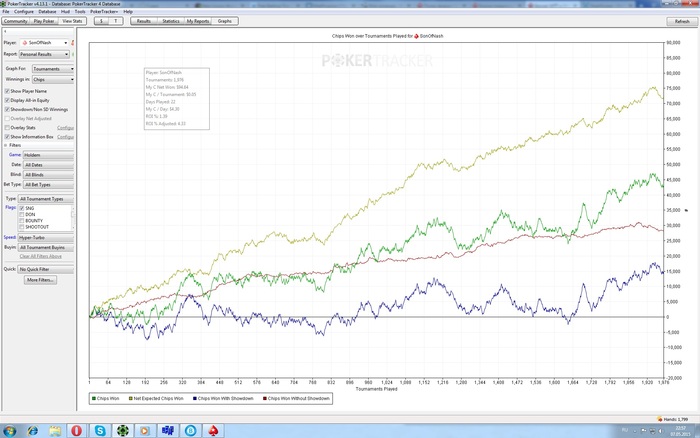This screenshot has height=438, width=700.
Task: Click the Hands status bar icon
Action: 660,419
